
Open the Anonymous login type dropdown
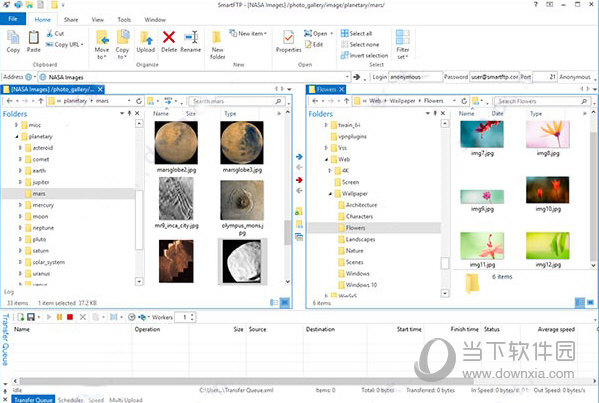click(x=577, y=77)
